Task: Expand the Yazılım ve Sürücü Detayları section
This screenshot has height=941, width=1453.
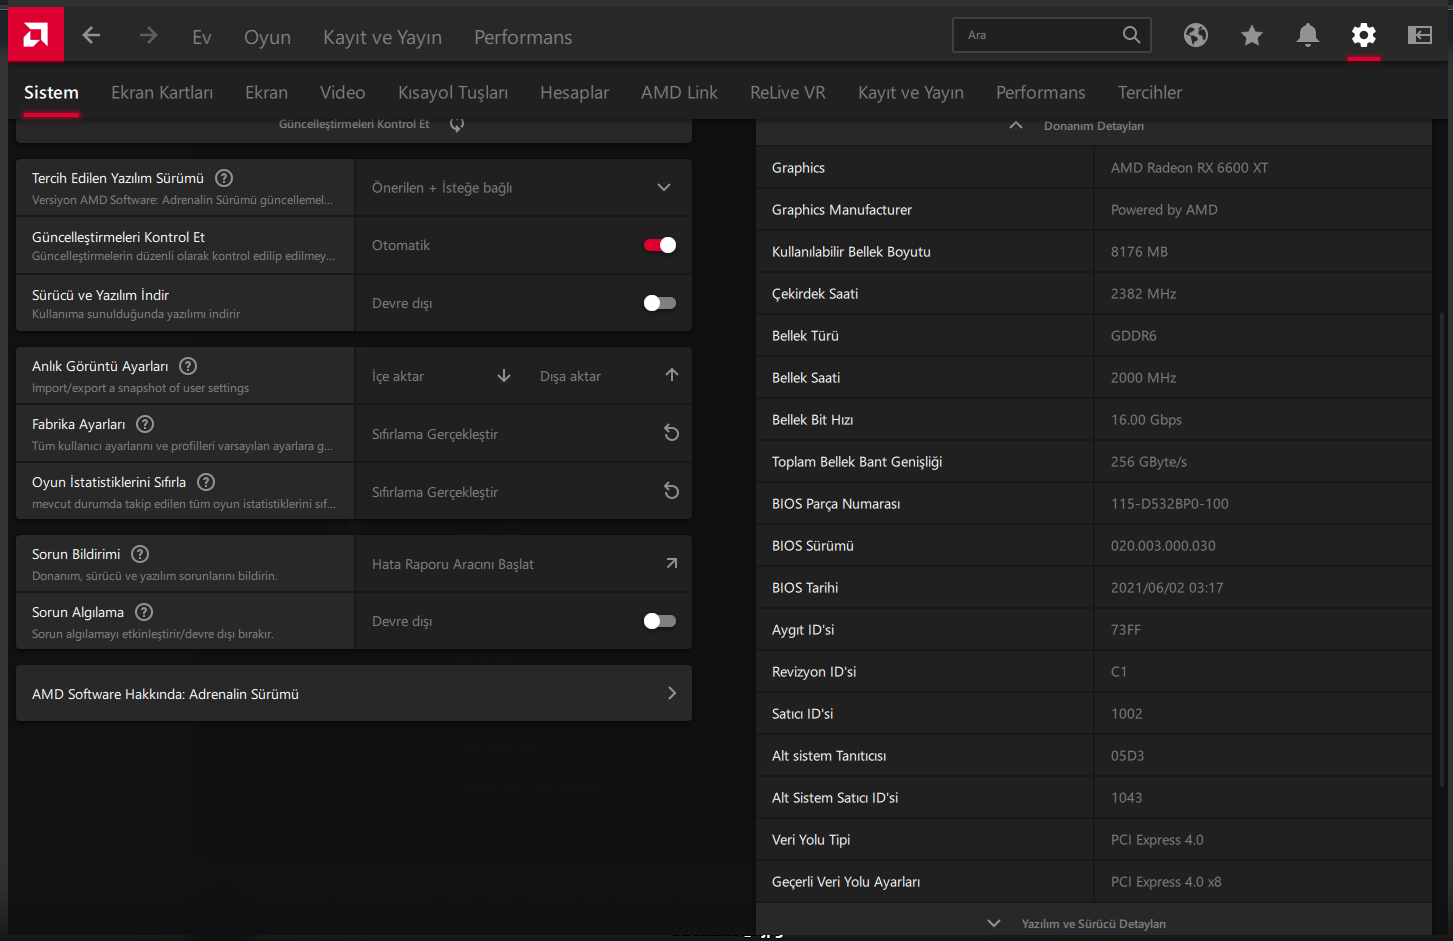Action: pos(993,923)
